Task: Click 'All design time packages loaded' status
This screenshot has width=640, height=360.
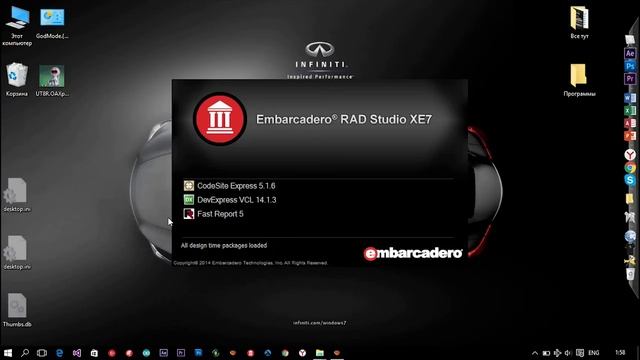Action: tap(224, 245)
